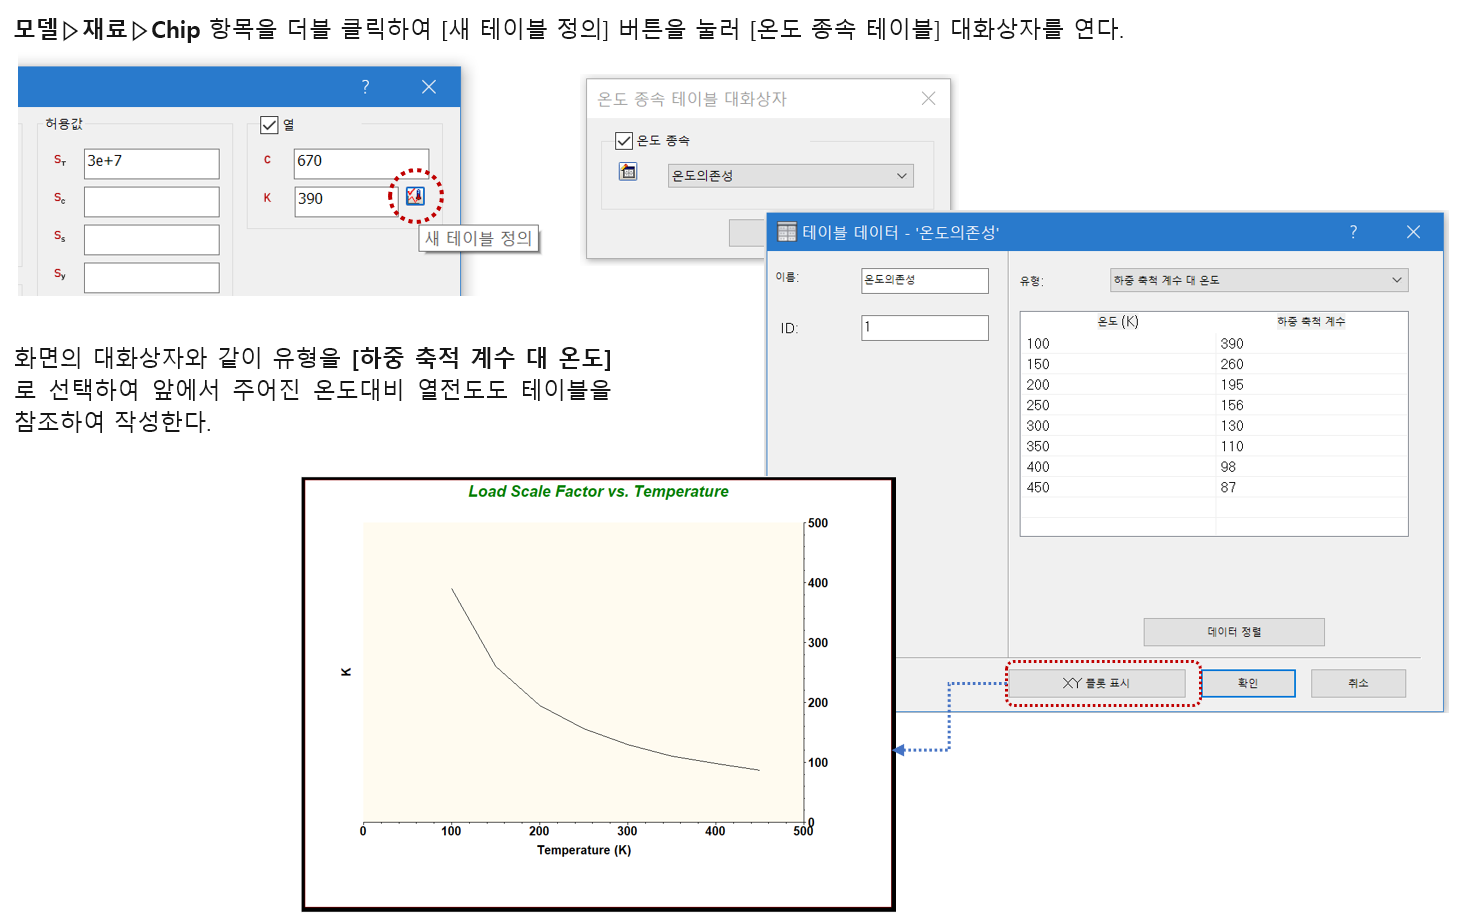Image resolution: width=1463 pixels, height=923 pixels.
Task: Open the 온도의존성 dropdown in the temperature dependent dialog
Action: coord(790,176)
